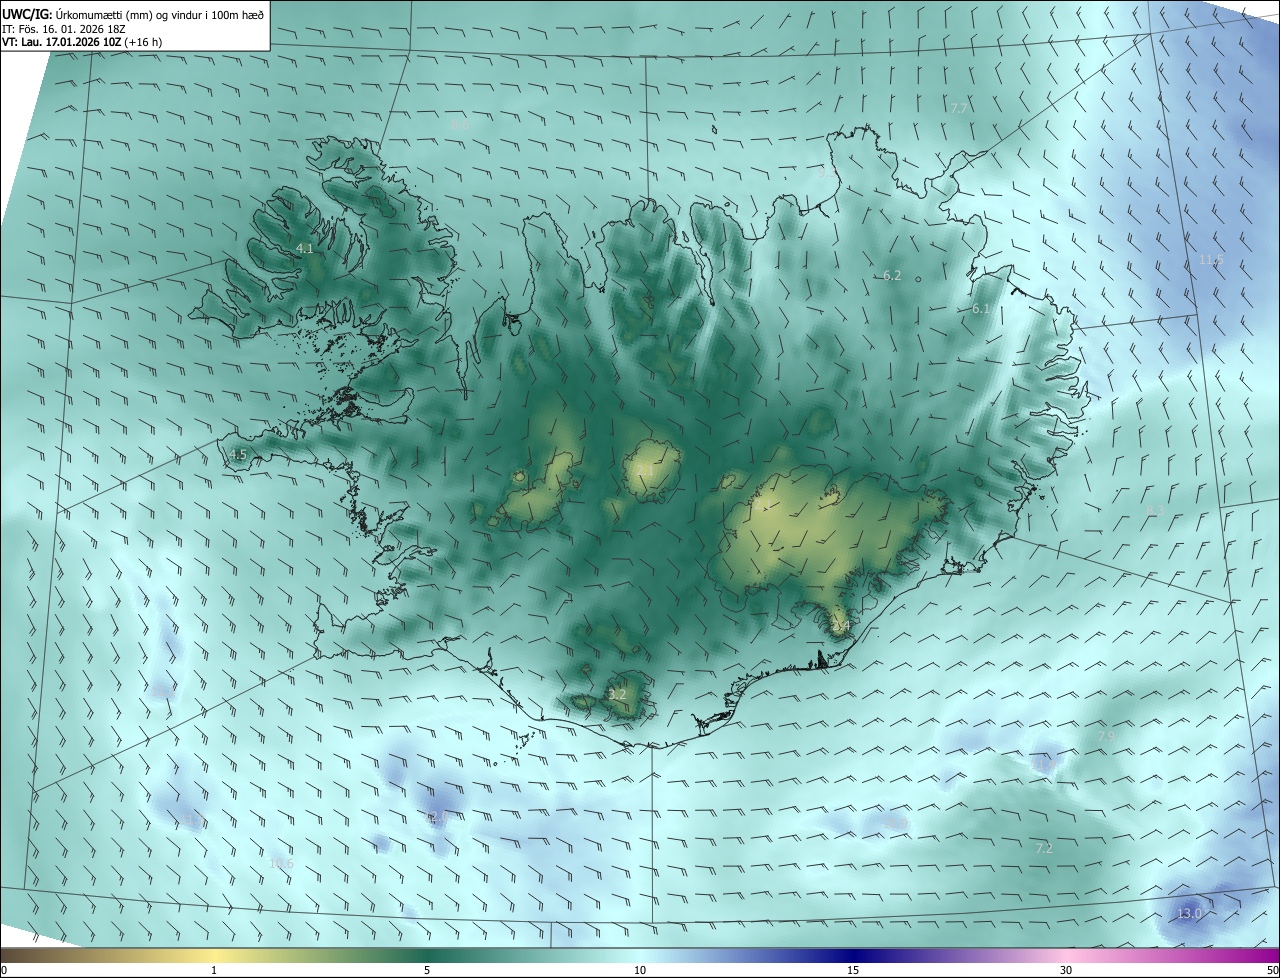The height and width of the screenshot is (978, 1280).
Task: Click the colorbar tick label 15
Action: point(853,970)
